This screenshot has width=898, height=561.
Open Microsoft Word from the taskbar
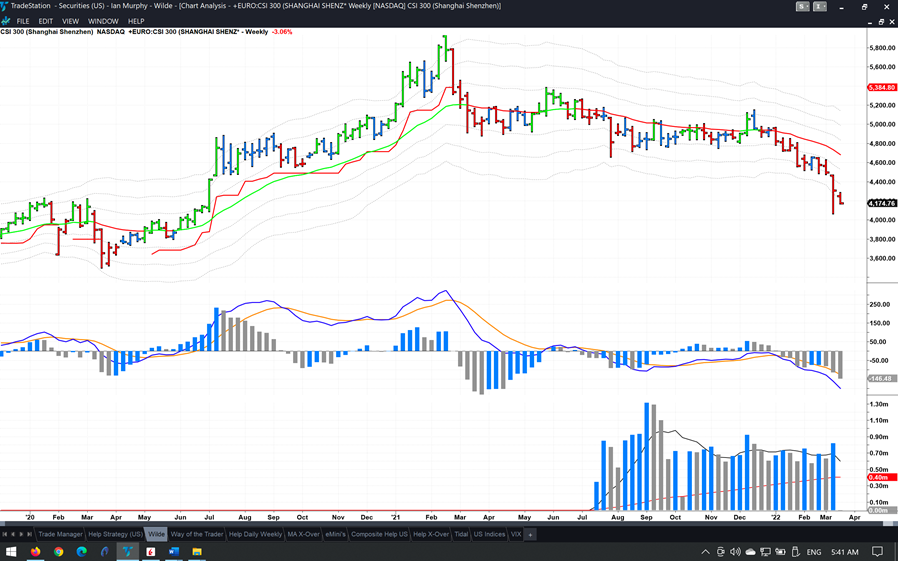[x=175, y=551]
